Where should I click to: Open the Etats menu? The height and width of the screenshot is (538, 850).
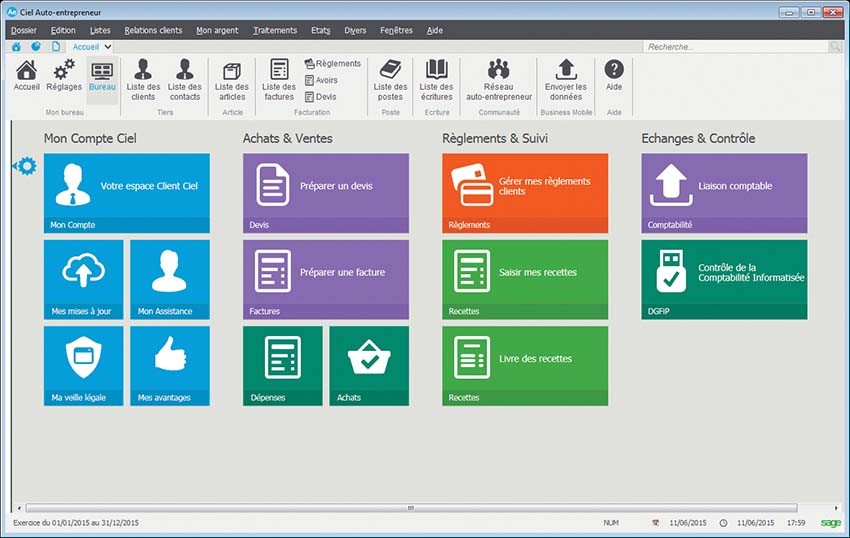tap(321, 30)
